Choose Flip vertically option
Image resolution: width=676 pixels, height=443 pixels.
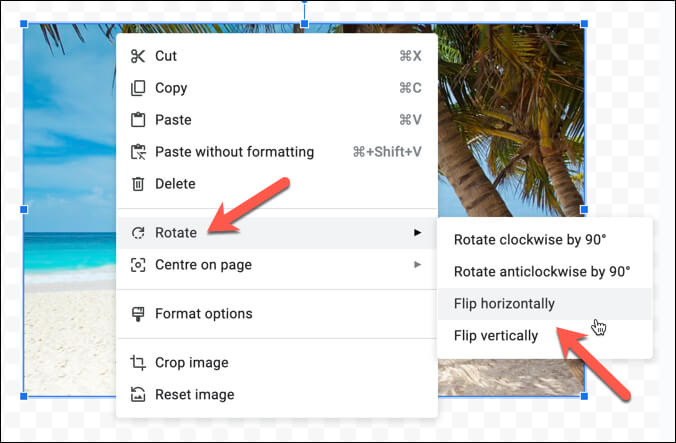[x=496, y=336]
